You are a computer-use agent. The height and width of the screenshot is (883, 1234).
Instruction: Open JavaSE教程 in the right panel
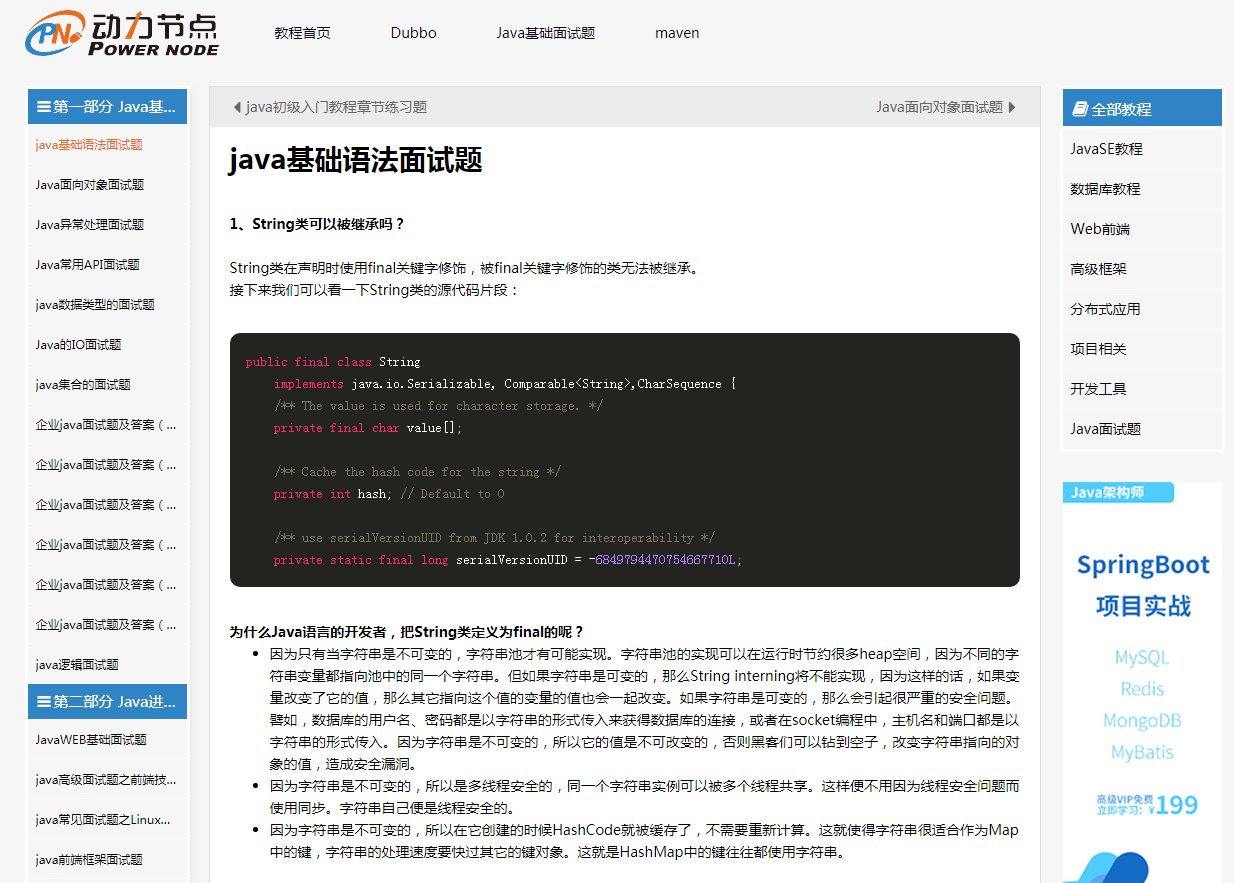coord(1106,149)
